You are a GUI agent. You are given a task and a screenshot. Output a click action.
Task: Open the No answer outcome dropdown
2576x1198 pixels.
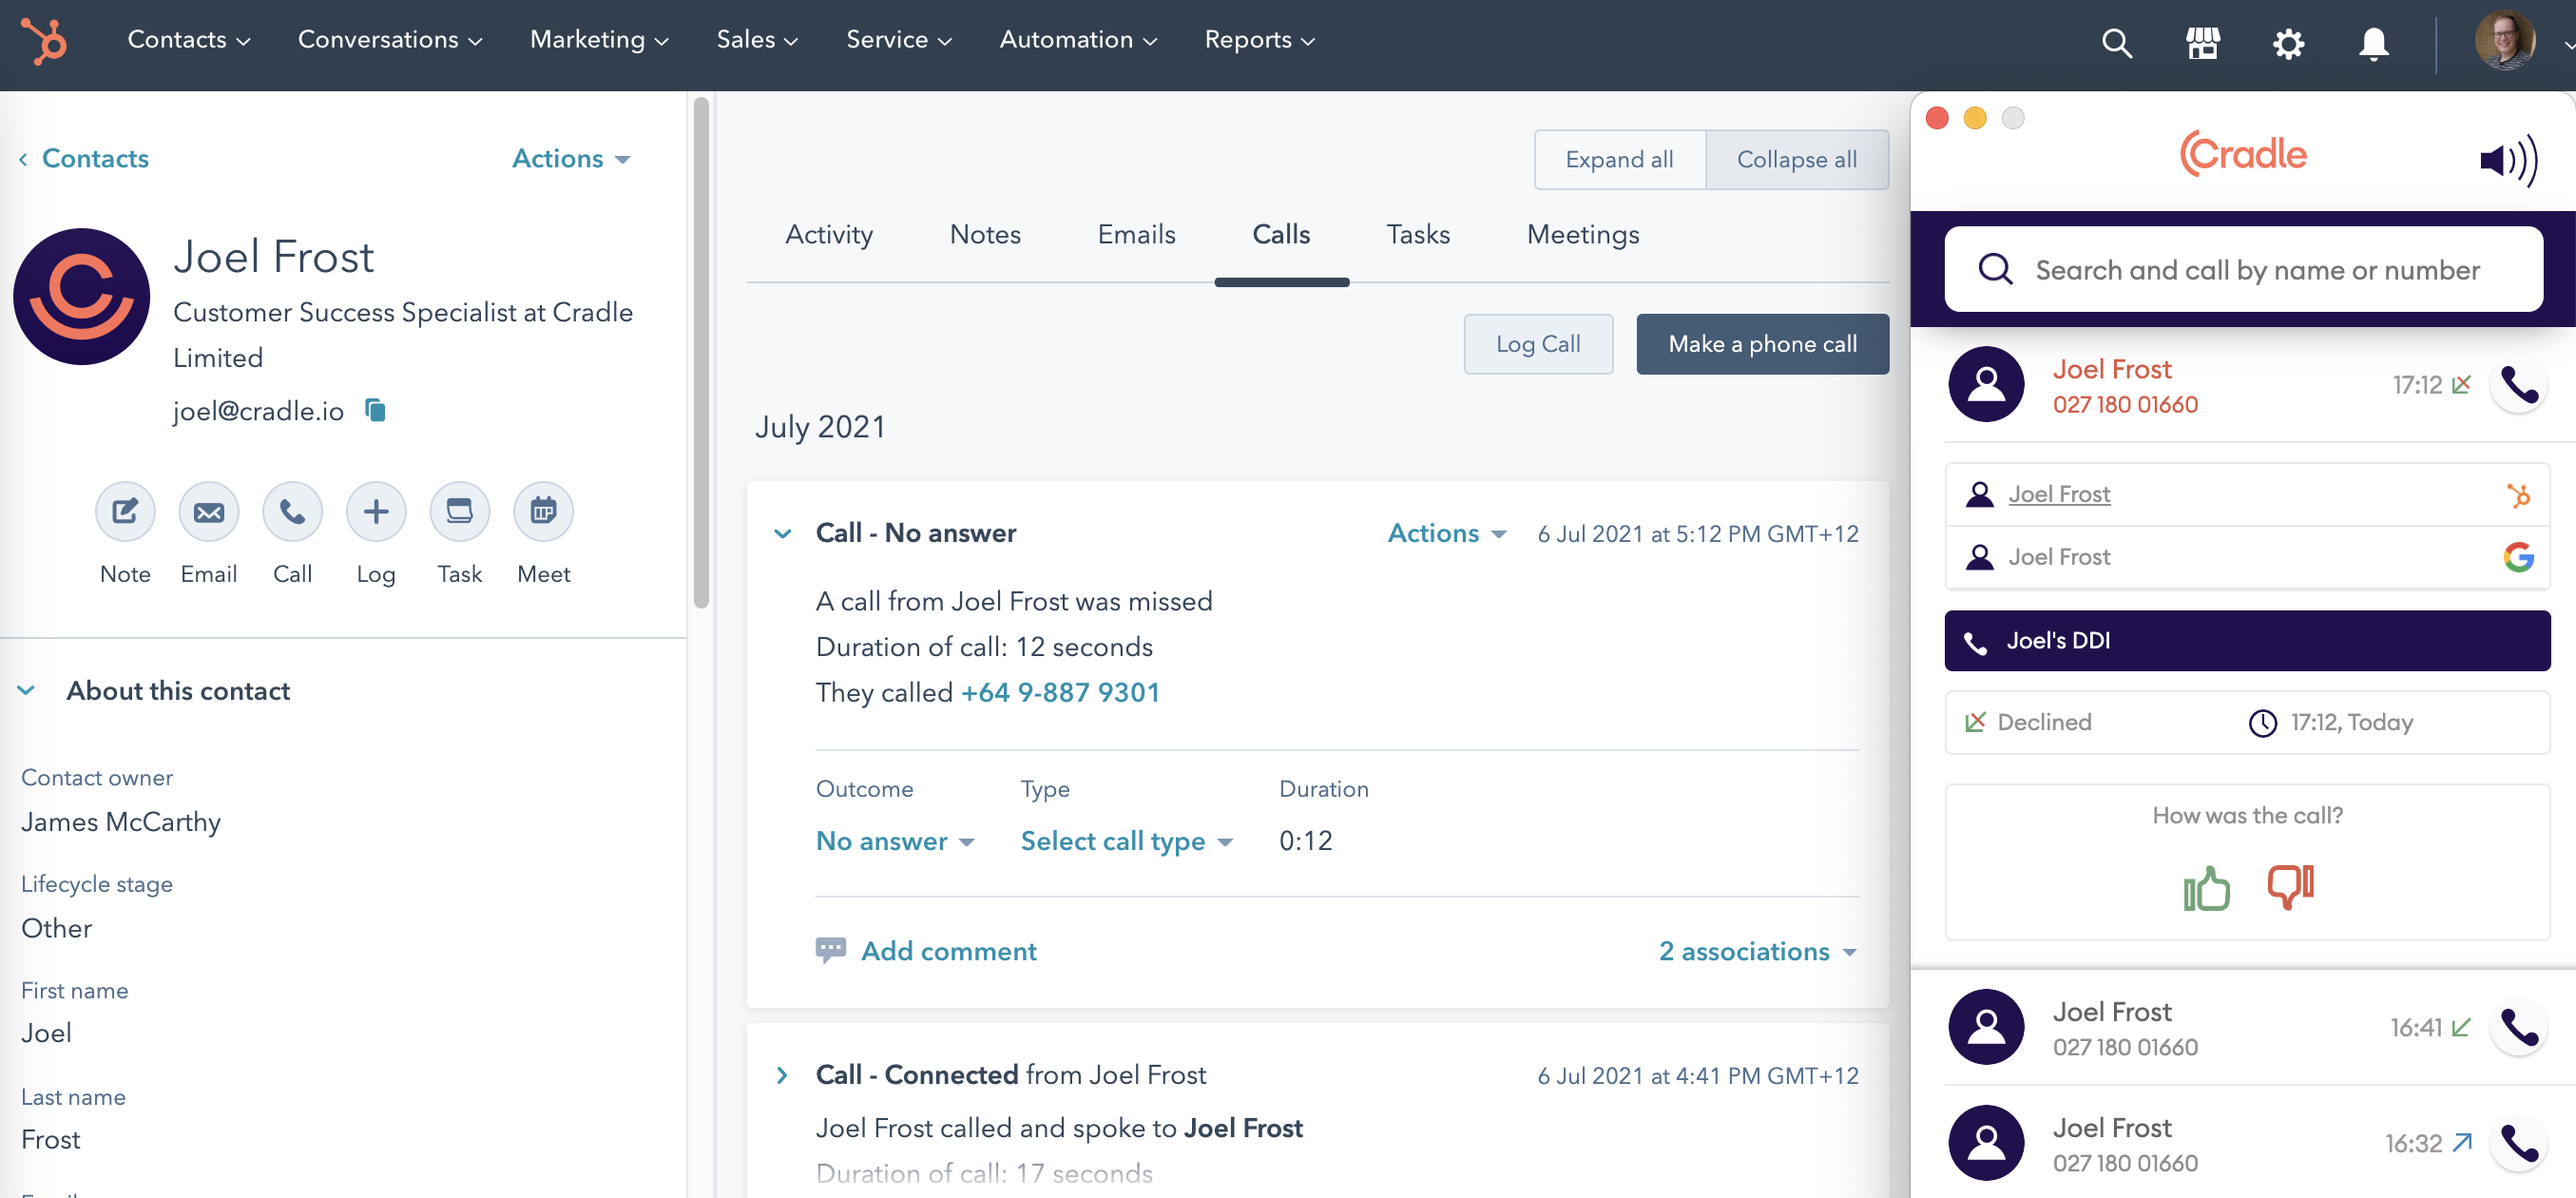pos(895,841)
